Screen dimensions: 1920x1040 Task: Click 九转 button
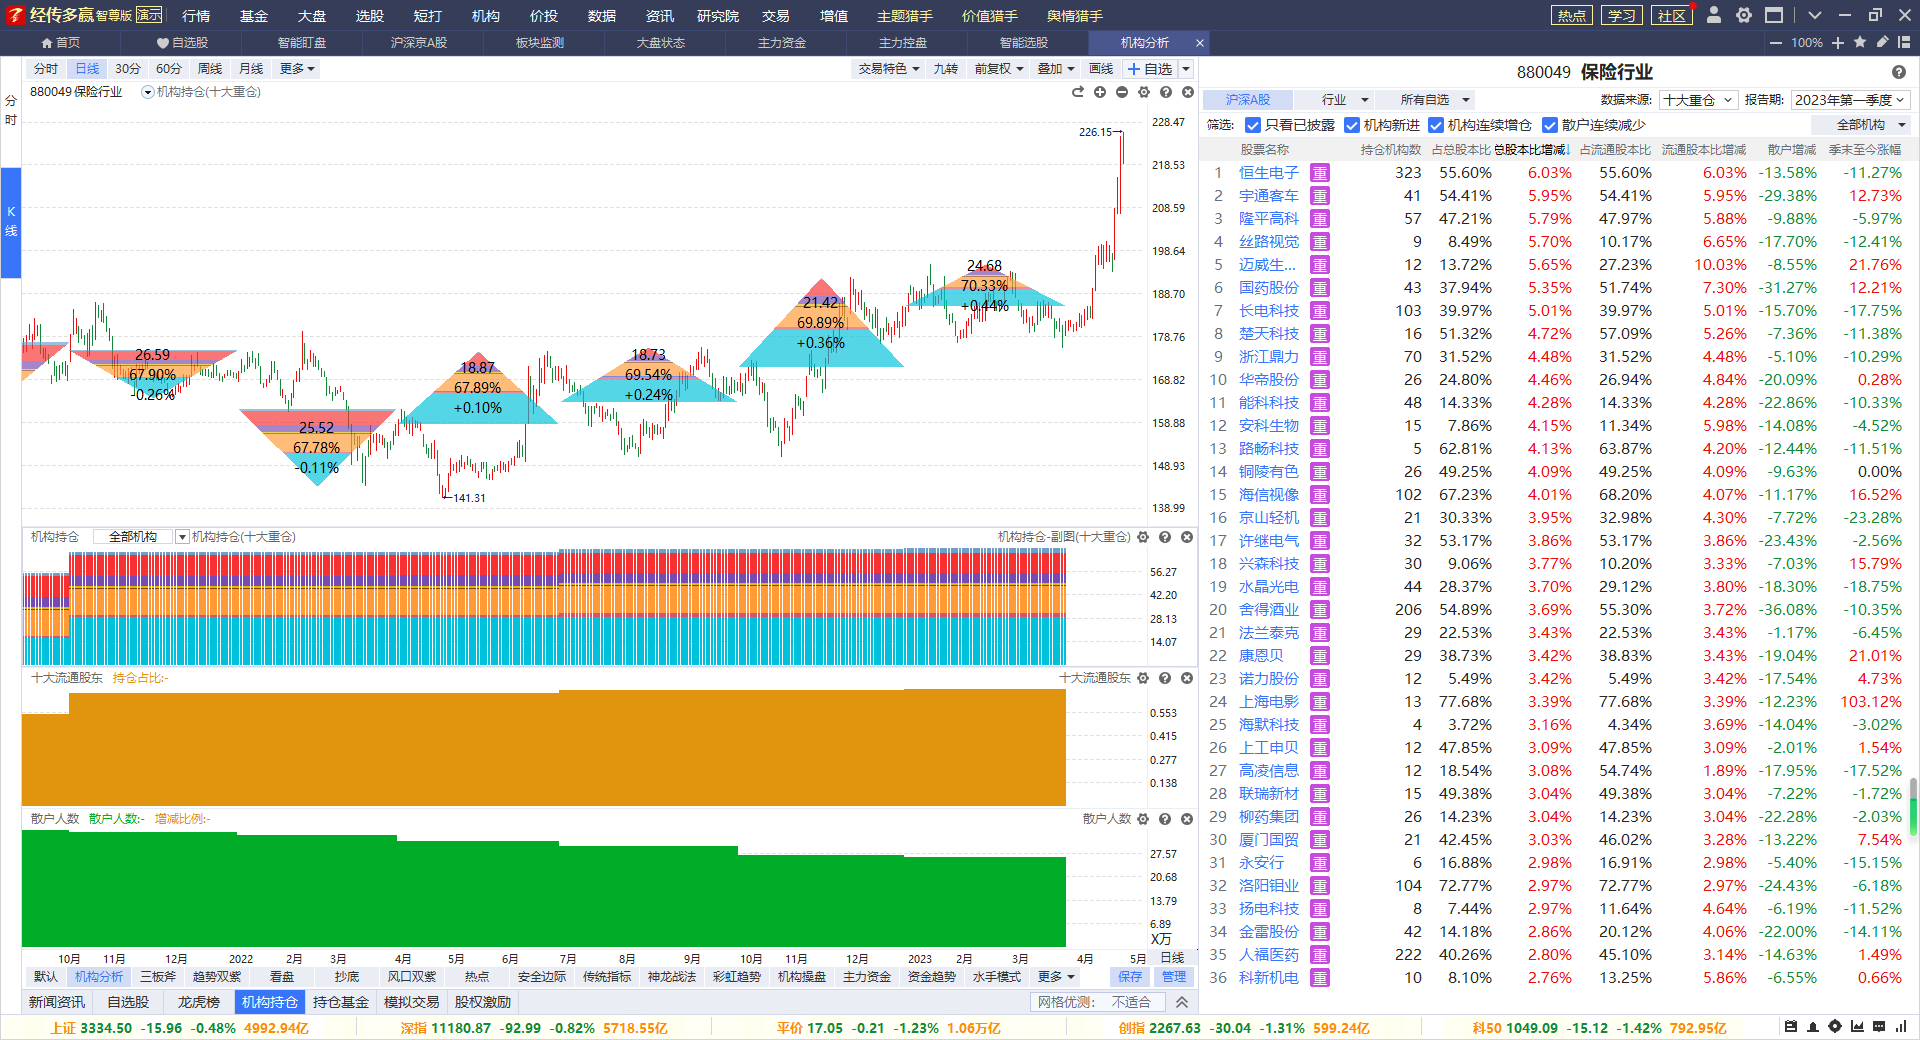tap(945, 69)
